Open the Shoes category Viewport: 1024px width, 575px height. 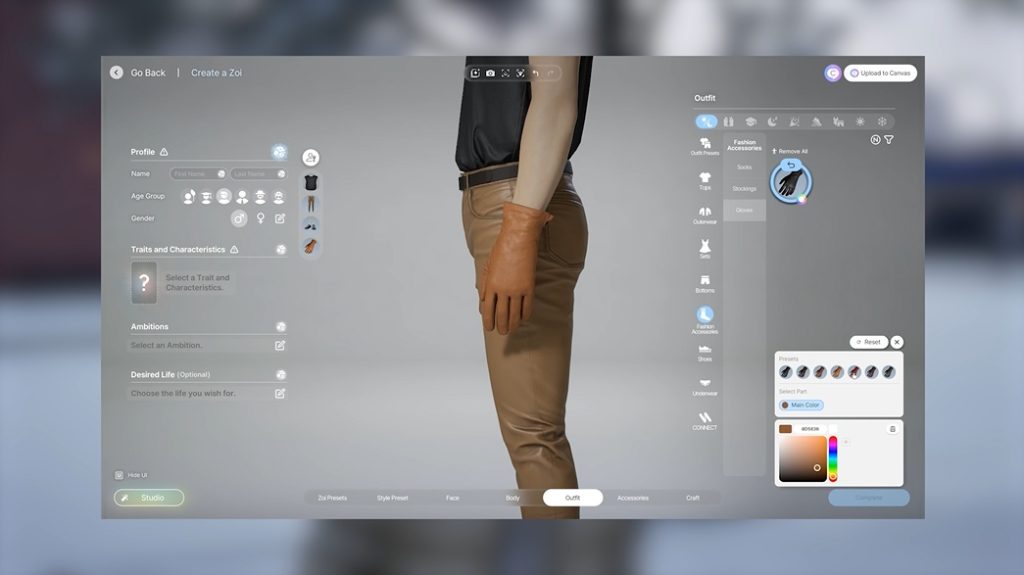point(705,352)
